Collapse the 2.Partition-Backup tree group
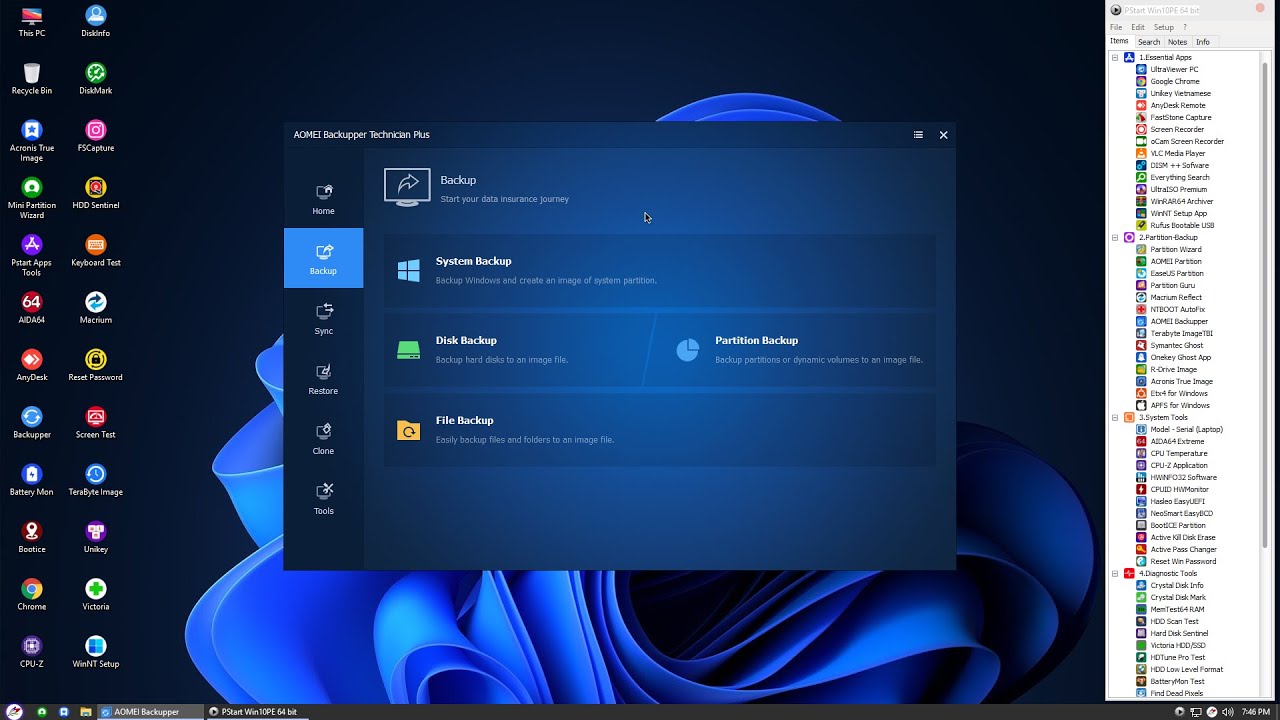Viewport: 1280px width, 720px height. pyautogui.click(x=1115, y=238)
